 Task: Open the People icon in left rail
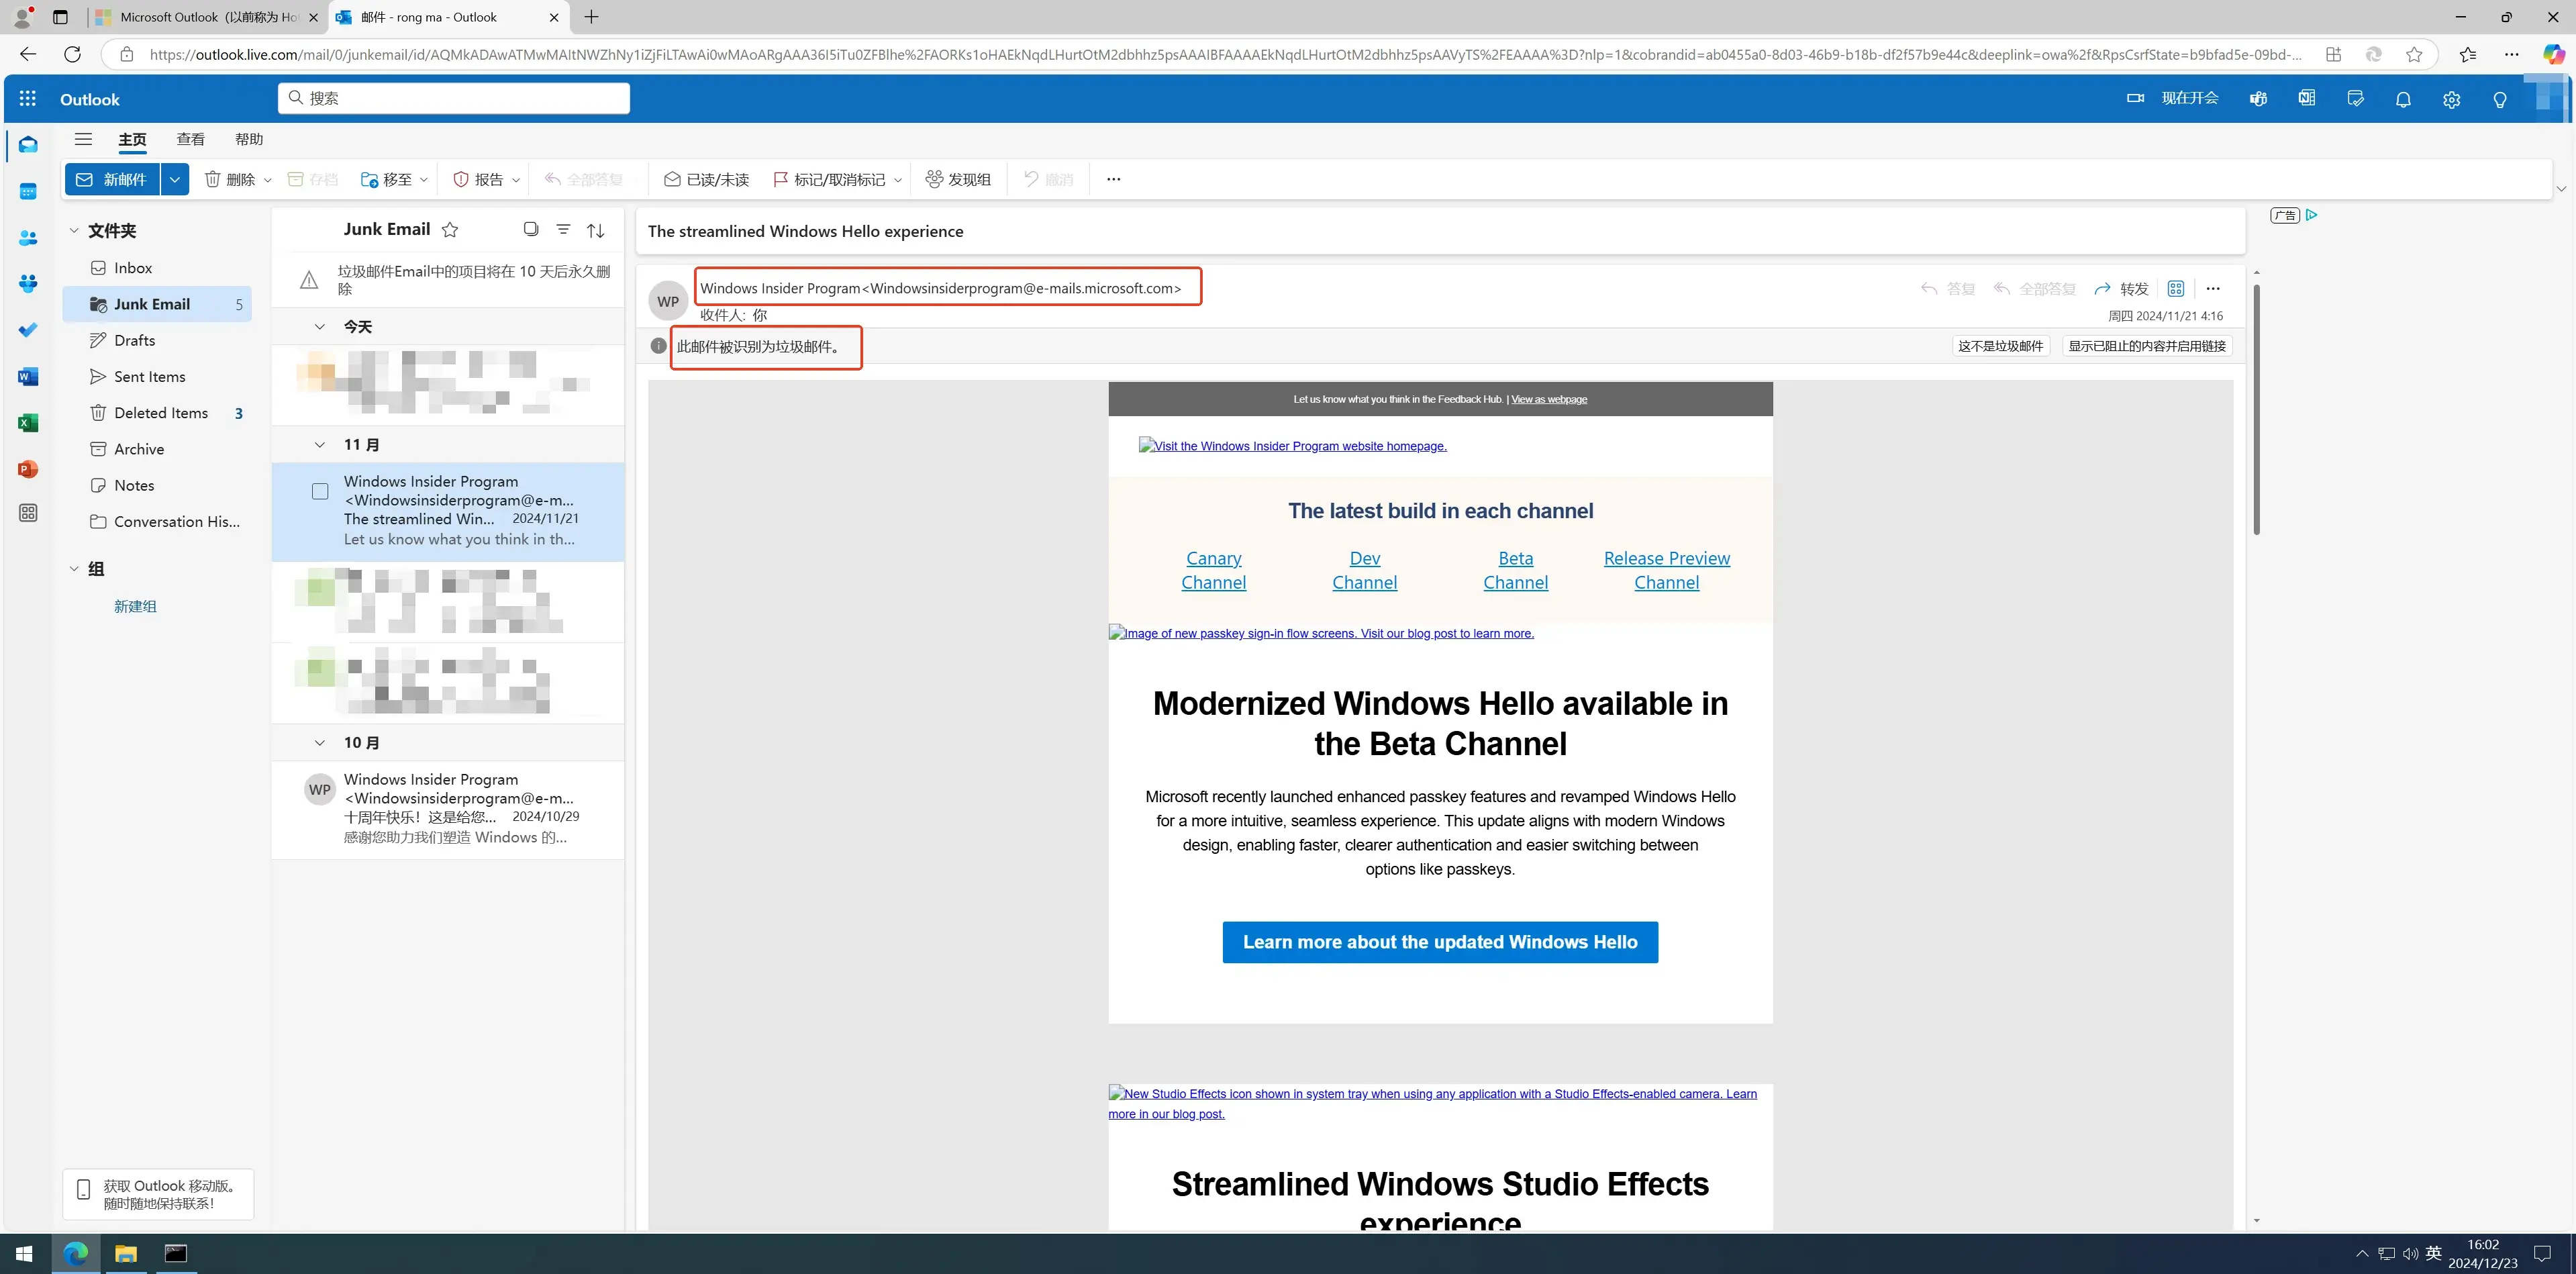[x=28, y=238]
